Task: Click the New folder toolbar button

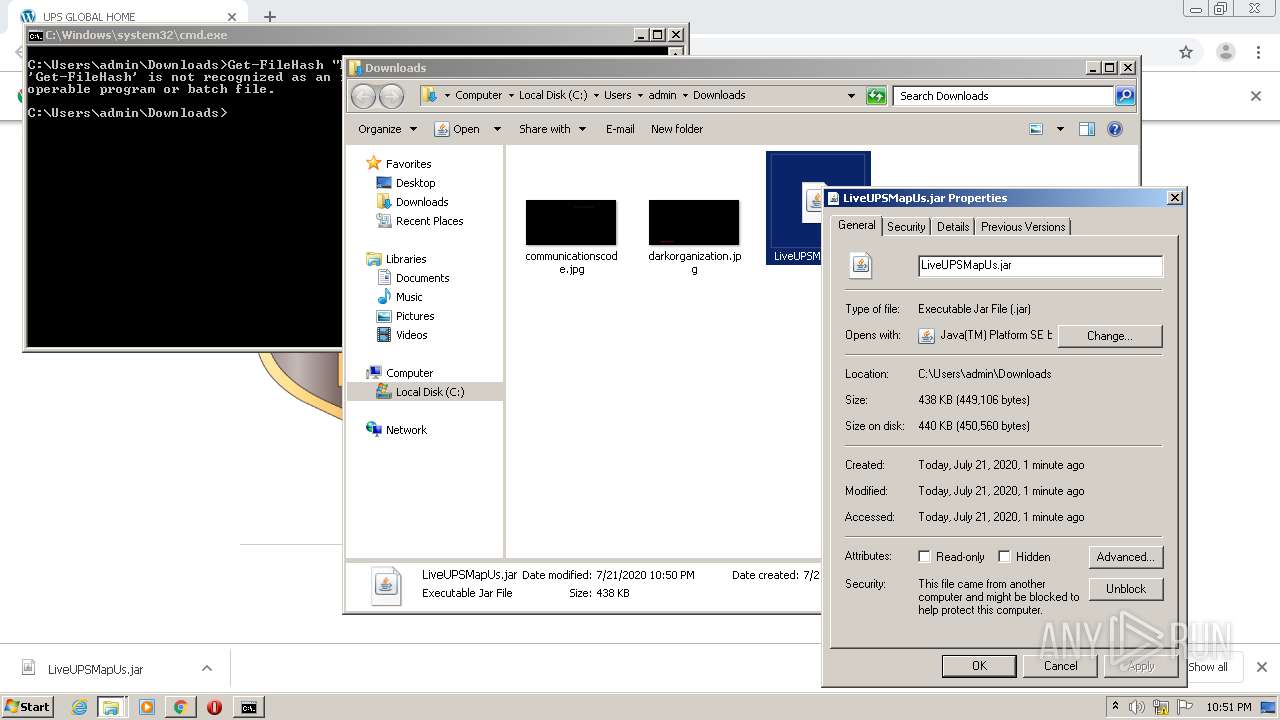Action: tap(677, 129)
